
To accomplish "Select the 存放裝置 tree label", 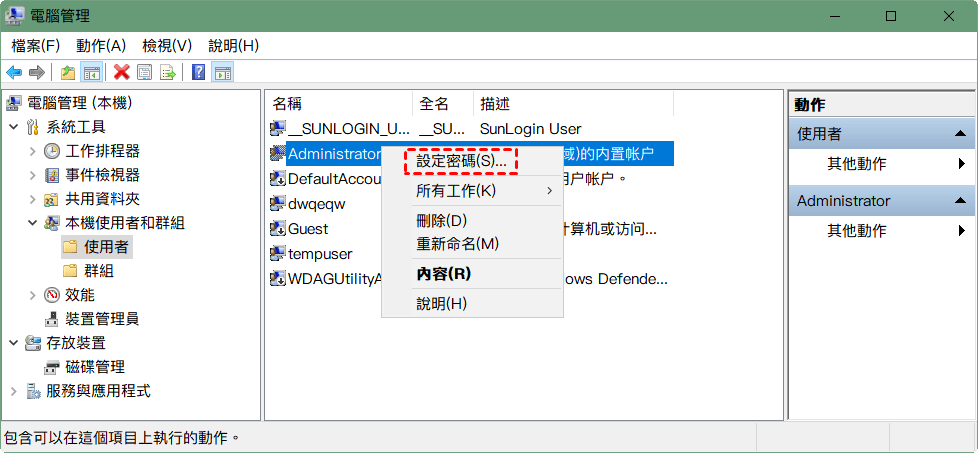I will click(76, 343).
